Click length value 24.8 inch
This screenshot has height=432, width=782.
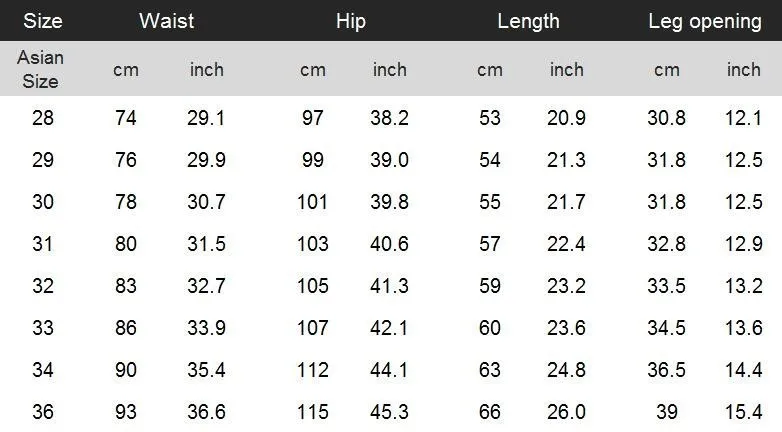pyautogui.click(x=566, y=370)
